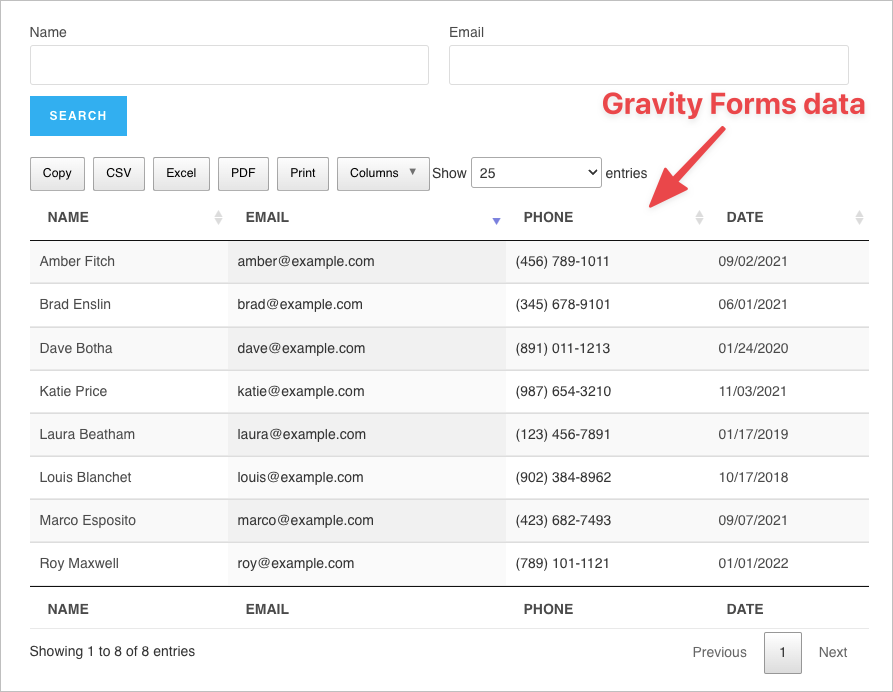
Task: Click katie@example.com email cell
Action: pos(367,392)
